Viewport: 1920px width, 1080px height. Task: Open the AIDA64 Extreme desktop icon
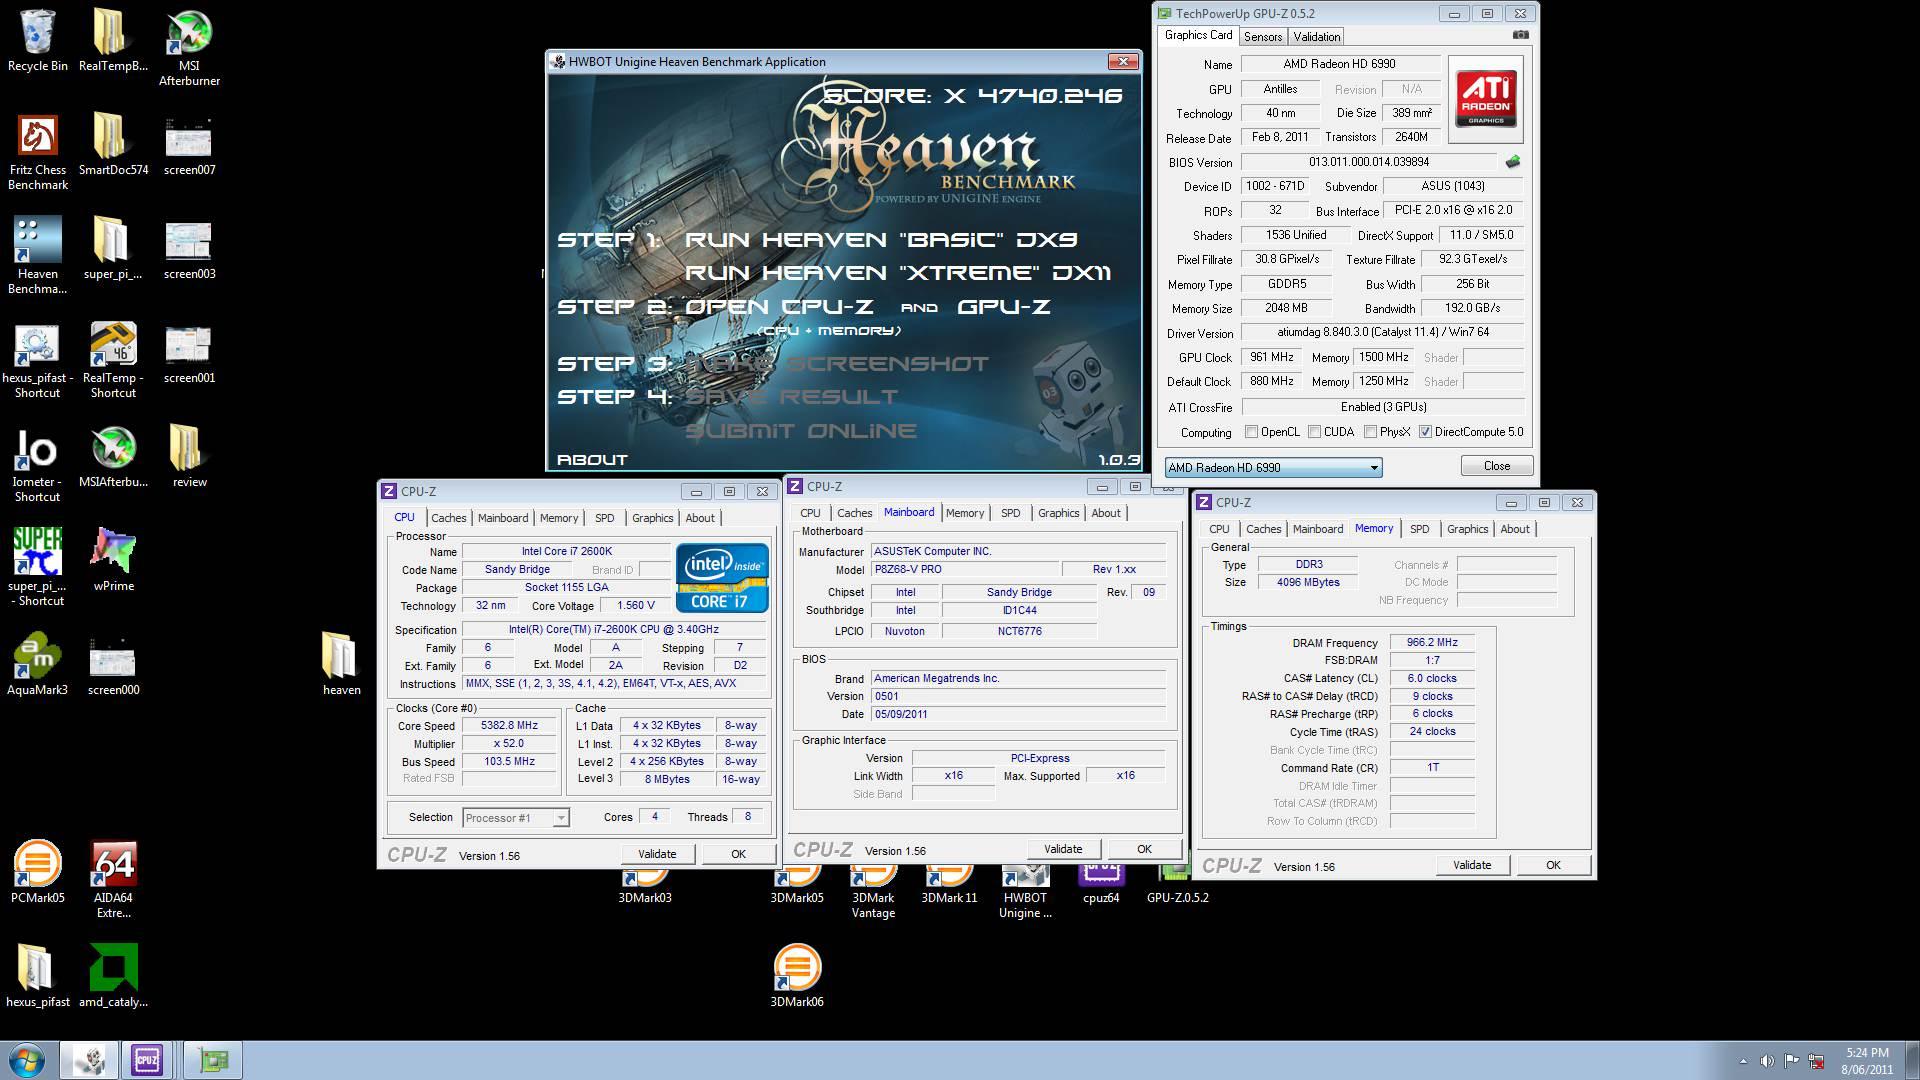click(x=113, y=880)
